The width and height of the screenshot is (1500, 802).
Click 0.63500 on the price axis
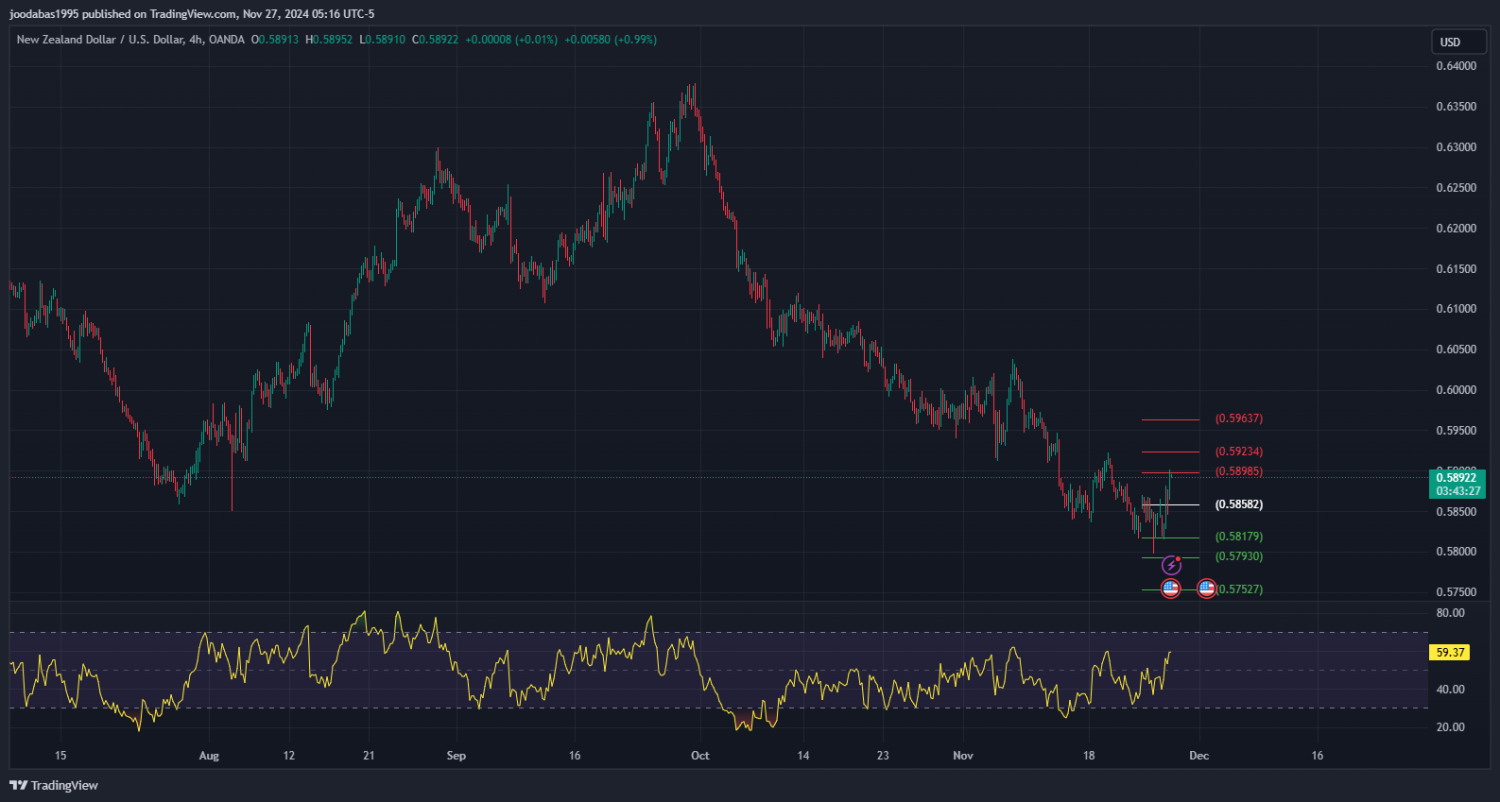click(1456, 106)
